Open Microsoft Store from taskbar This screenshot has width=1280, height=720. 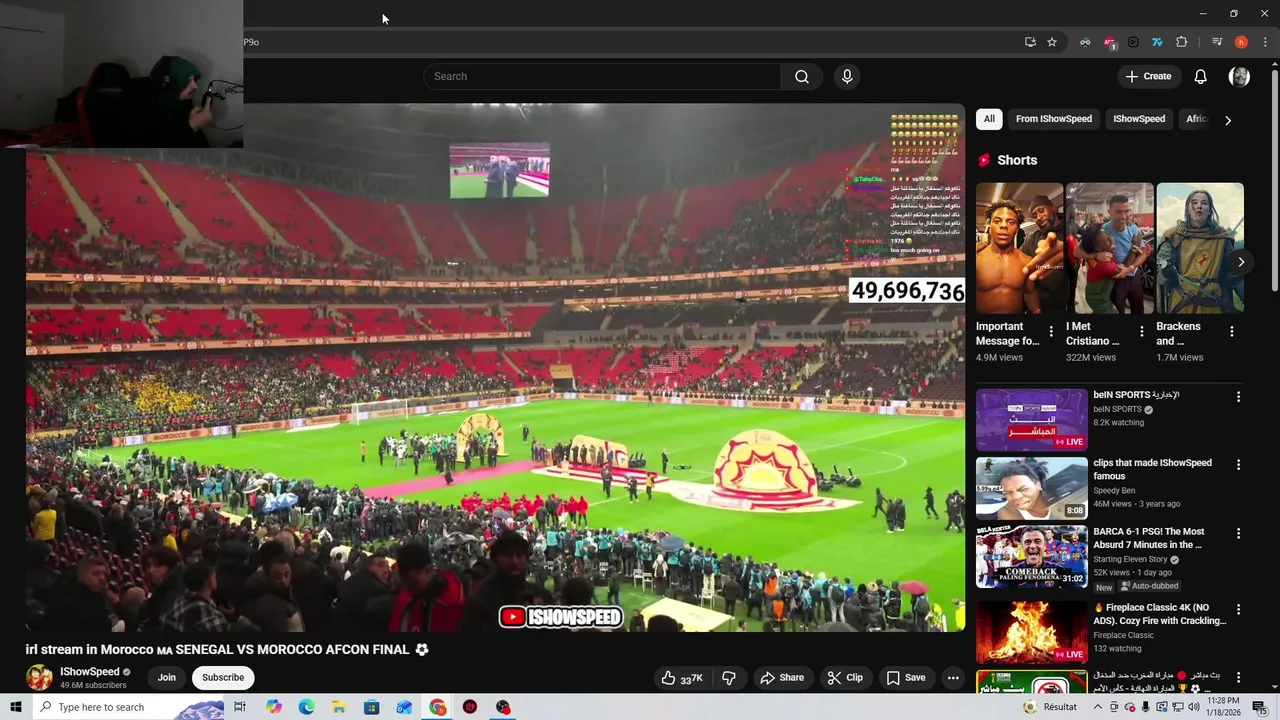pos(371,707)
